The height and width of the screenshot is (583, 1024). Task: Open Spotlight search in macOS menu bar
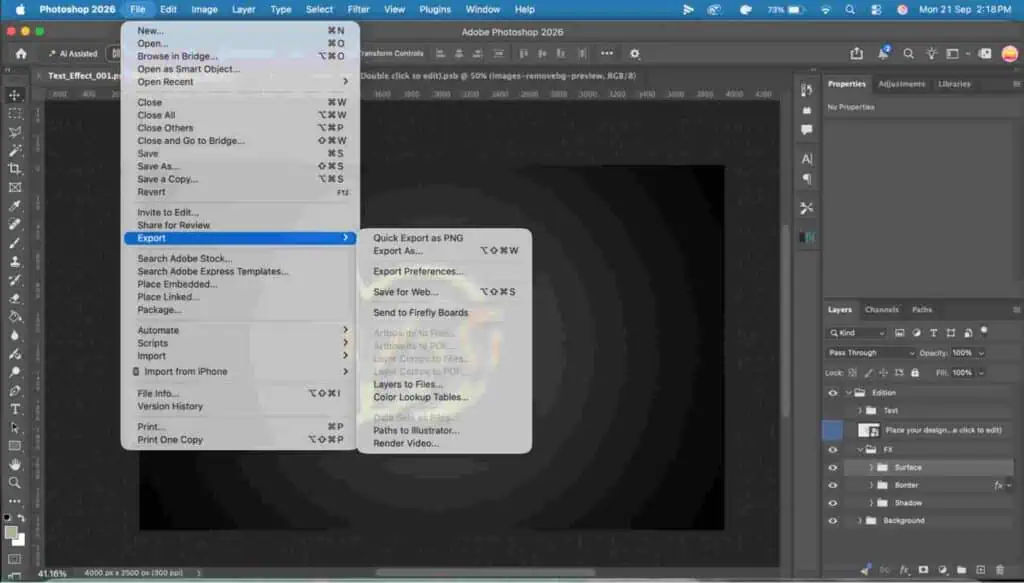point(850,10)
